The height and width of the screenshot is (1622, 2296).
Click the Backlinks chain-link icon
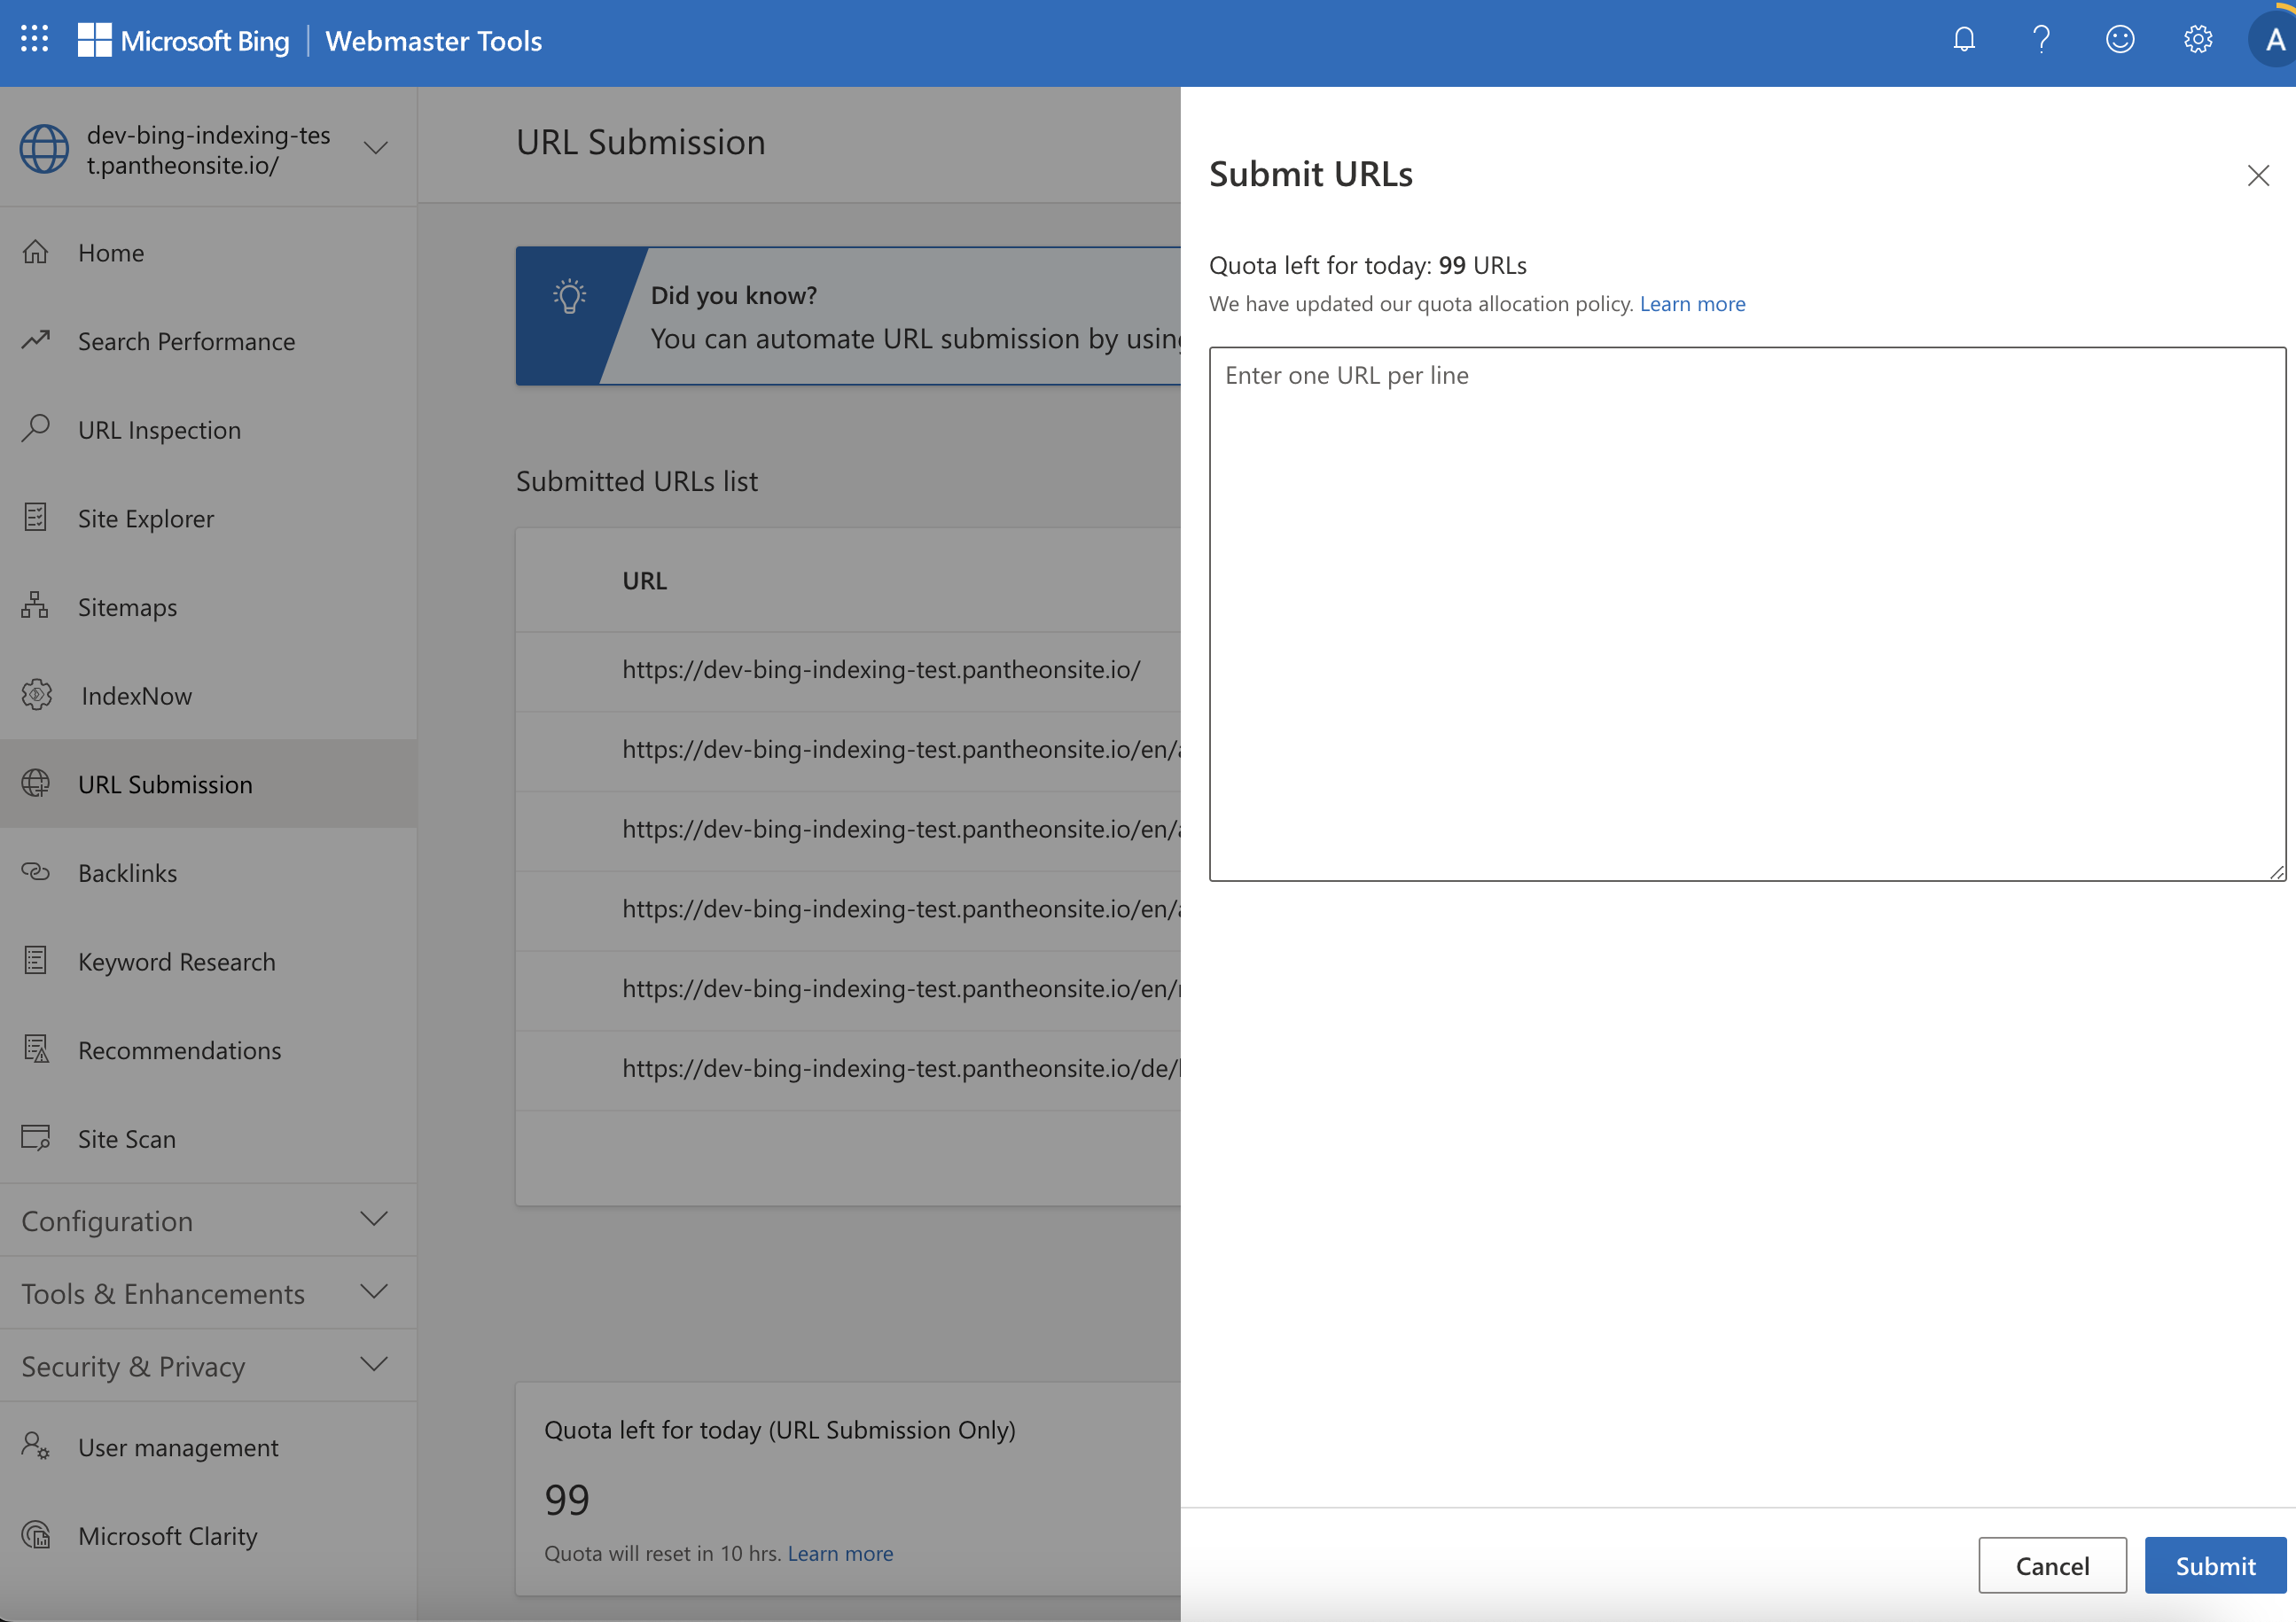(36, 872)
